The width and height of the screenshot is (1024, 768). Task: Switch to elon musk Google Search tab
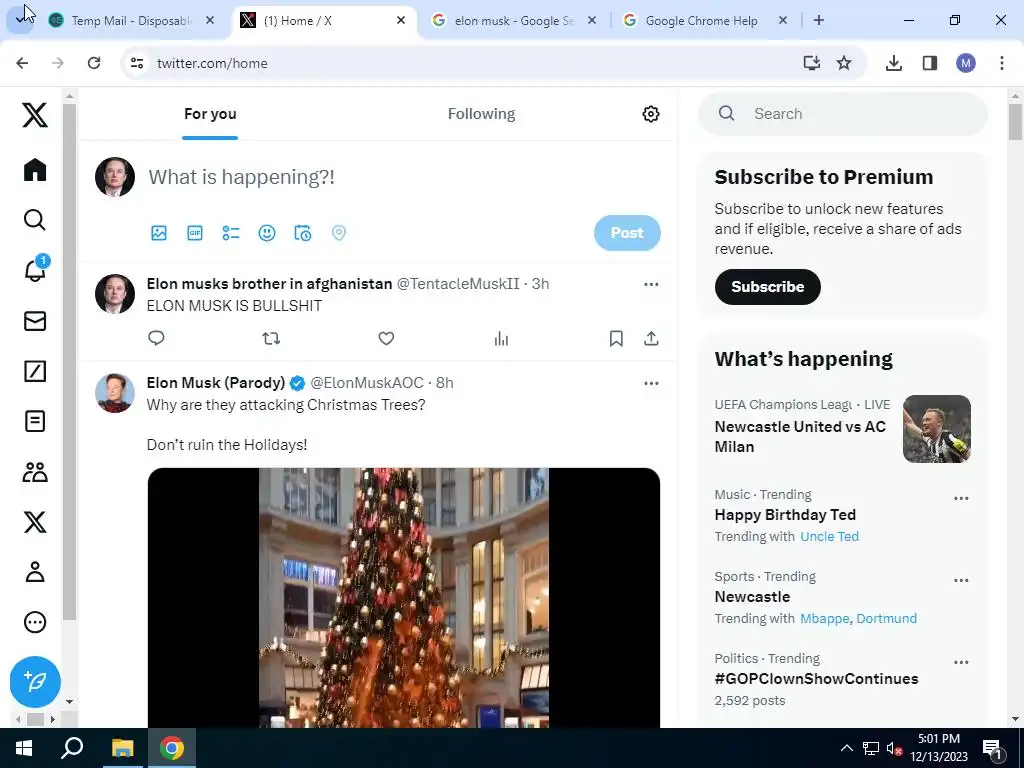point(515,21)
